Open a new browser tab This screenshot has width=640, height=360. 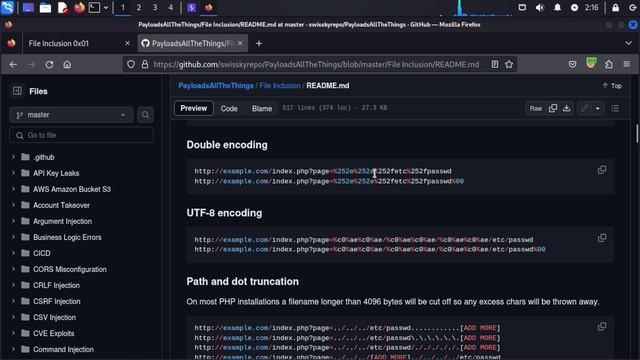click(x=259, y=43)
